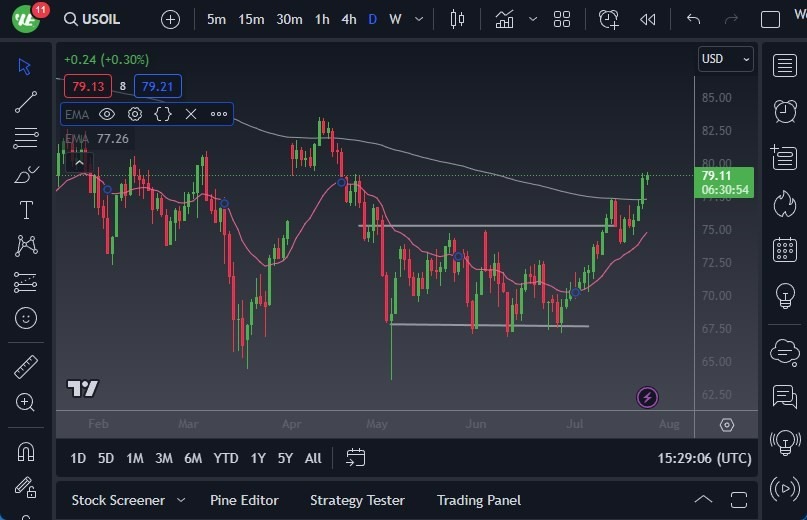Click the bar replay rewind icon
The height and width of the screenshot is (520, 807).
click(x=648, y=19)
